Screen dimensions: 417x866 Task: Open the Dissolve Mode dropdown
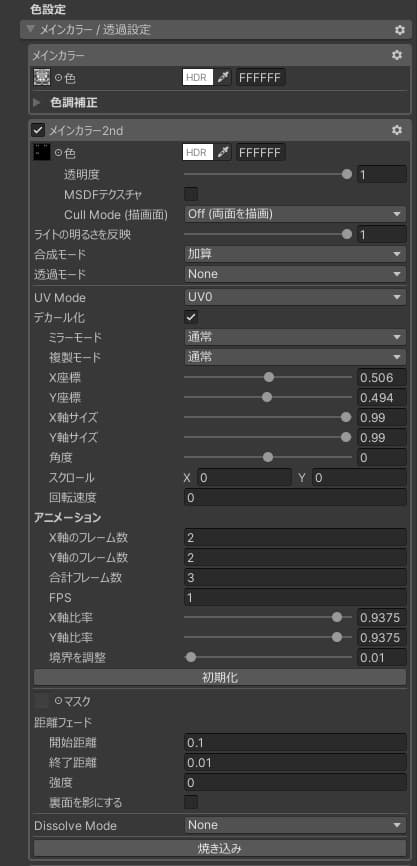pyautogui.click(x=295, y=825)
